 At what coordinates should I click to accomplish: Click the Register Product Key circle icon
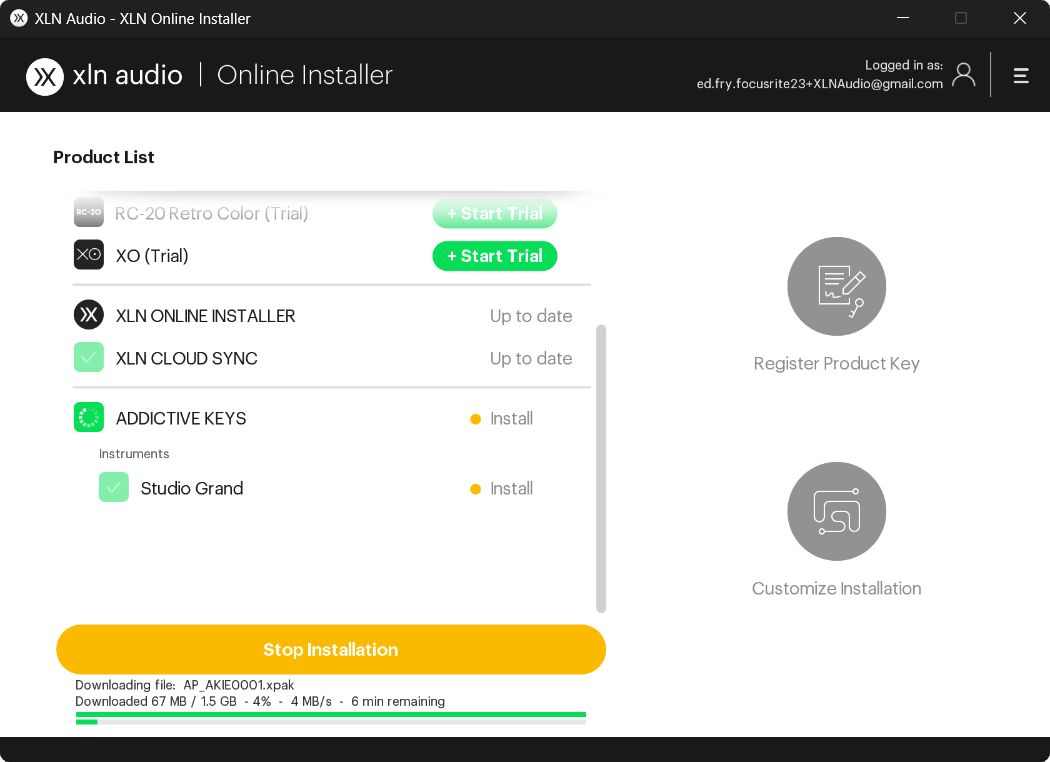coord(836,286)
